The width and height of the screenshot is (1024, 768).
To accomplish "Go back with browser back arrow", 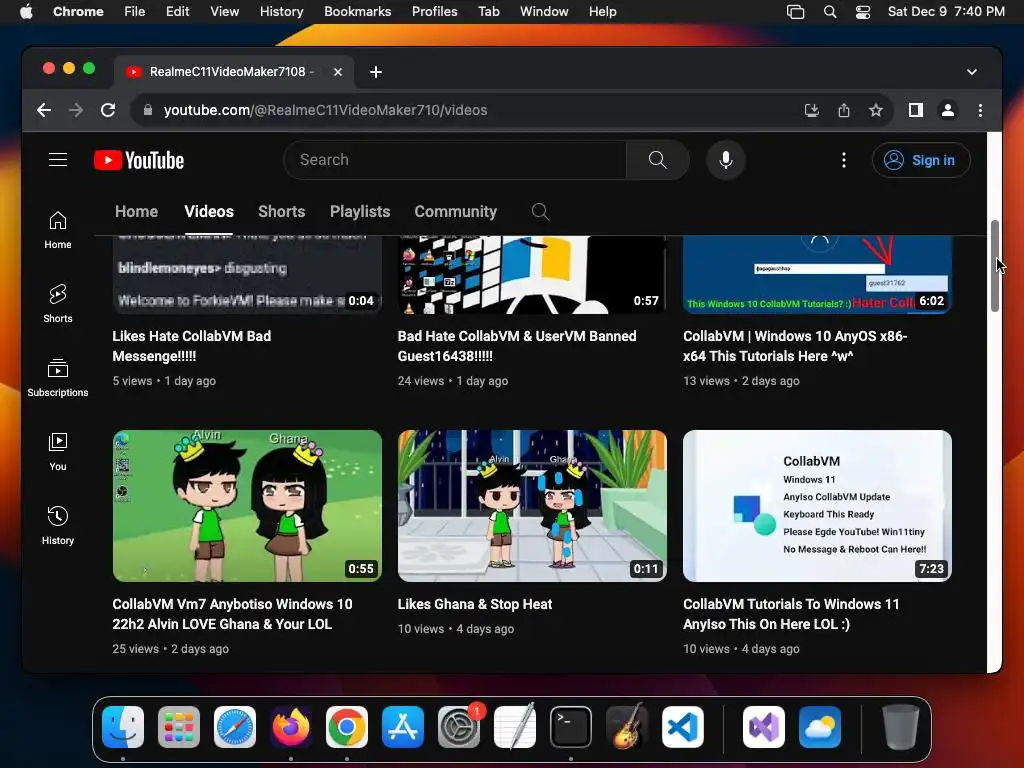I will [x=44, y=110].
